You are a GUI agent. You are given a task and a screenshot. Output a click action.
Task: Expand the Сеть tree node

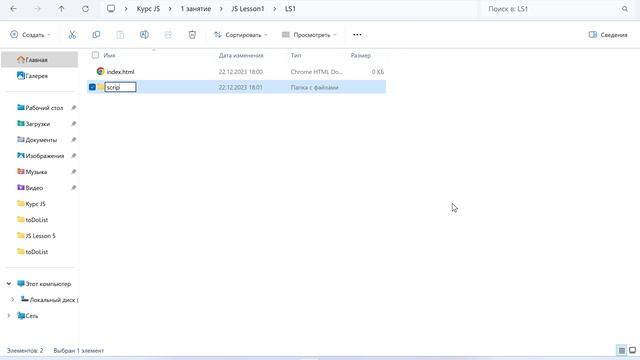(x=9, y=316)
